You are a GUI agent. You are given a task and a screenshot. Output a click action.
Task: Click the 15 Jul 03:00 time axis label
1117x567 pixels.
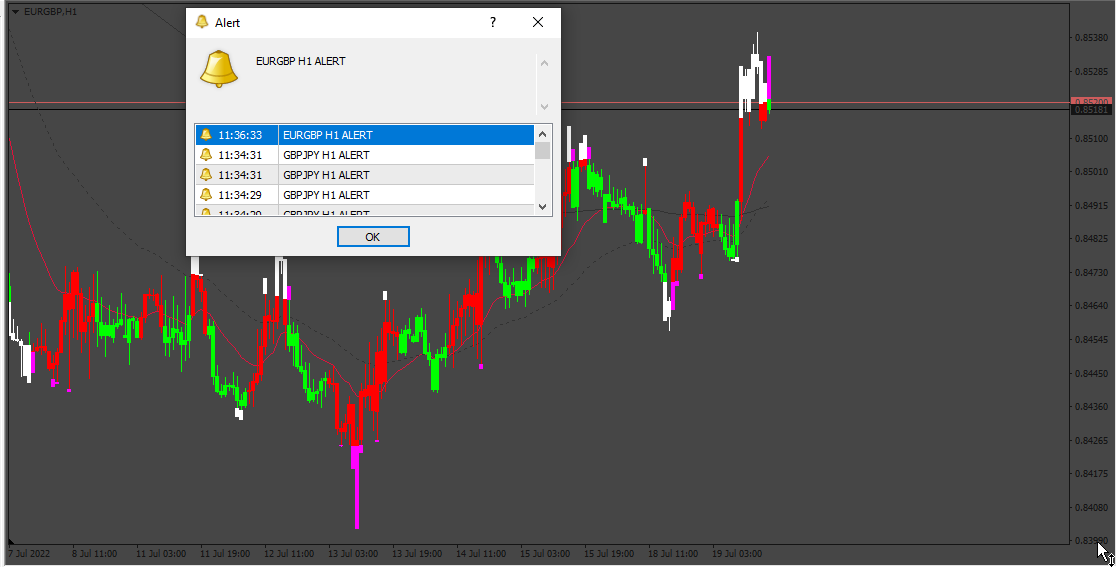(x=545, y=553)
